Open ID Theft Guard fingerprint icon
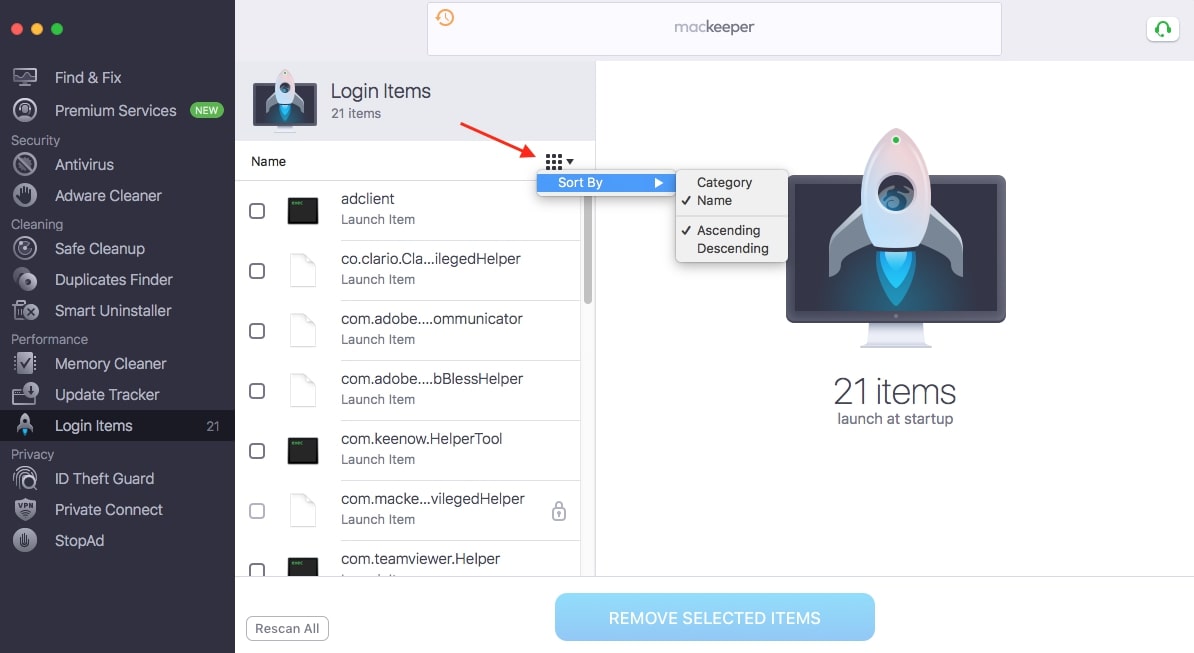The image size is (1194, 653). [x=24, y=479]
